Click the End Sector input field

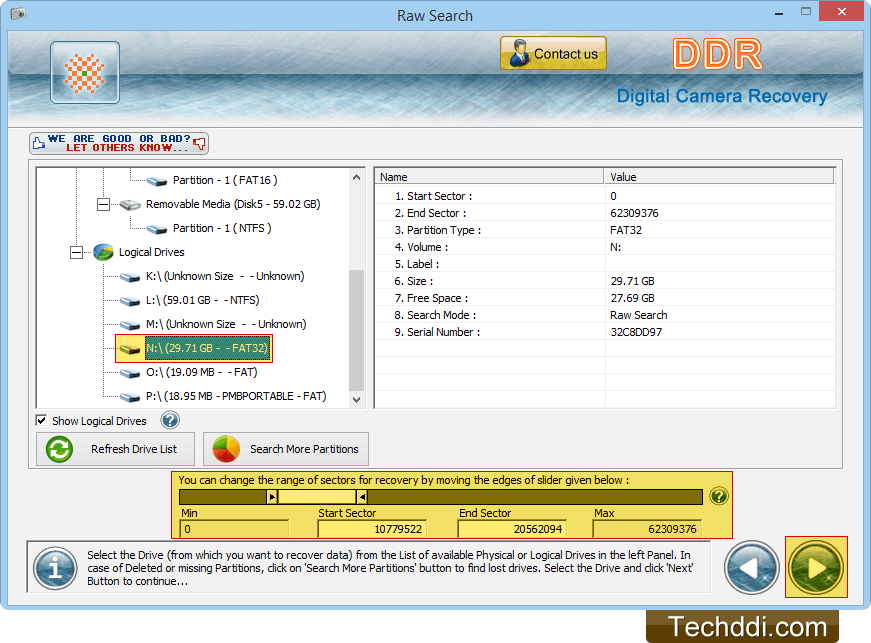[x=512, y=529]
